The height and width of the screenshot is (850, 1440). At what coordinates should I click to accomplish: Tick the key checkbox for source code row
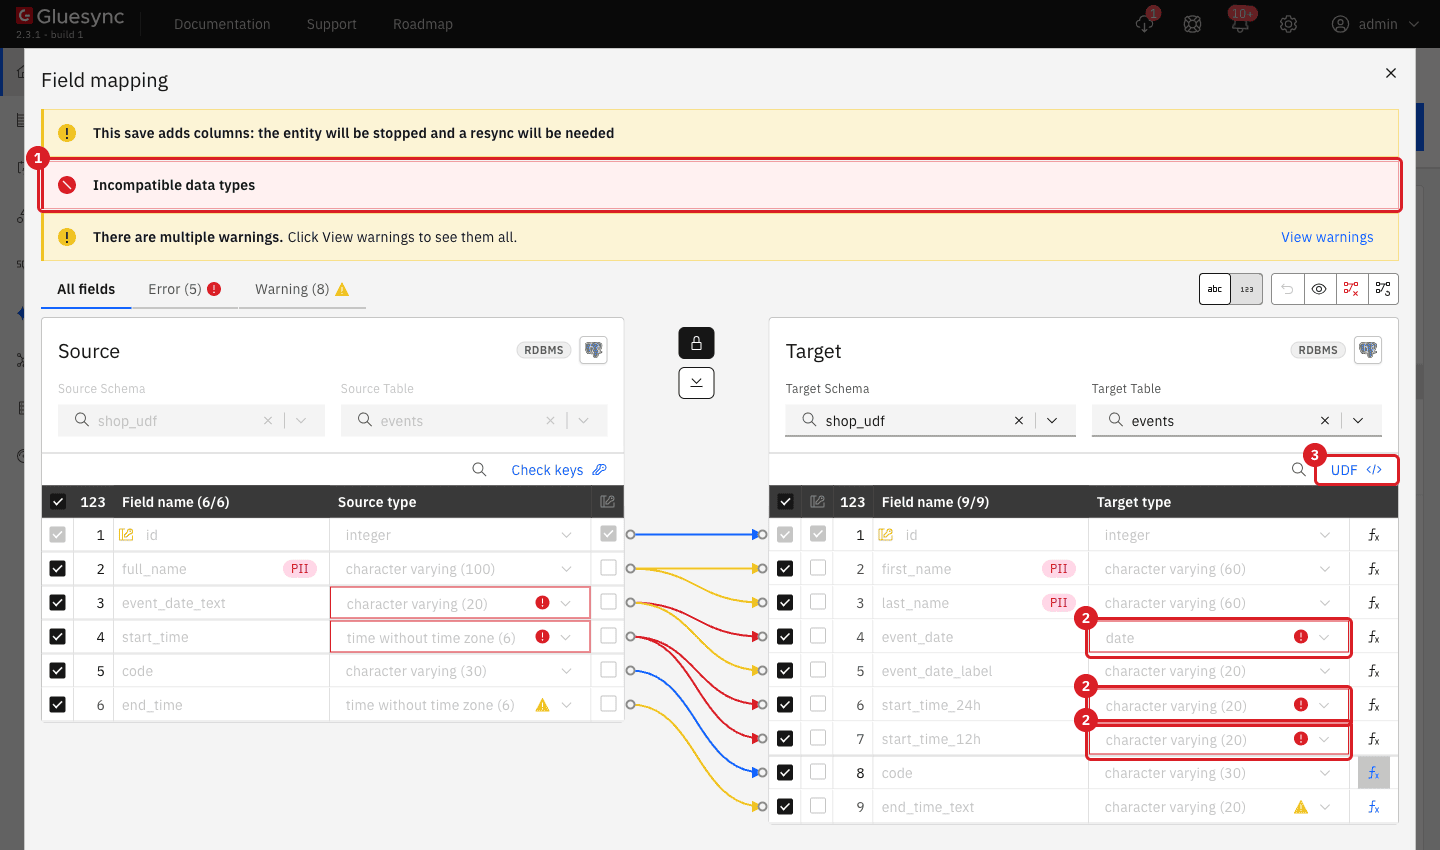tap(608, 670)
